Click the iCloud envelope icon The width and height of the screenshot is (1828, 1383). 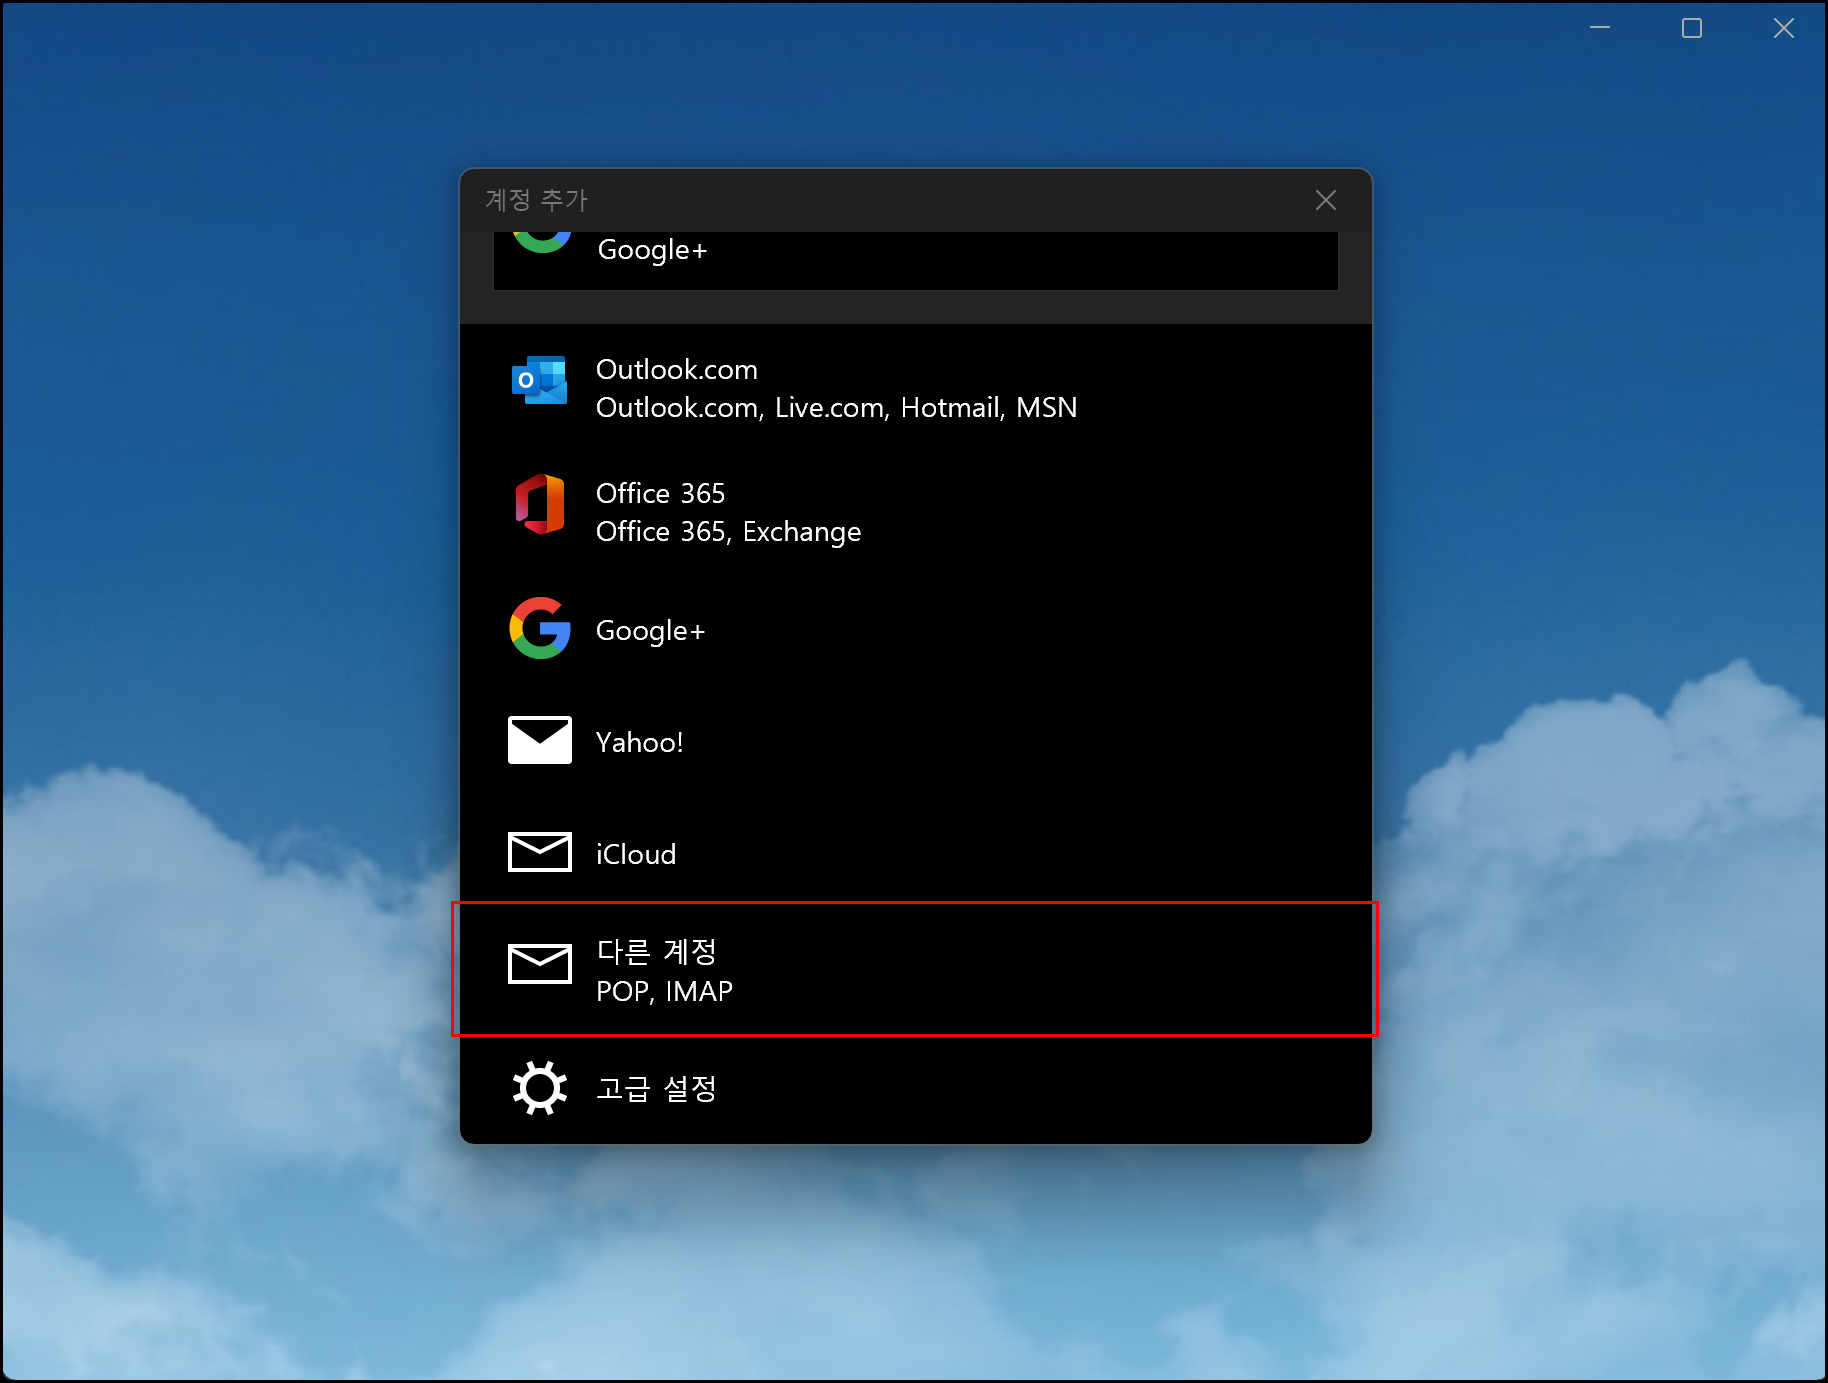(x=540, y=852)
